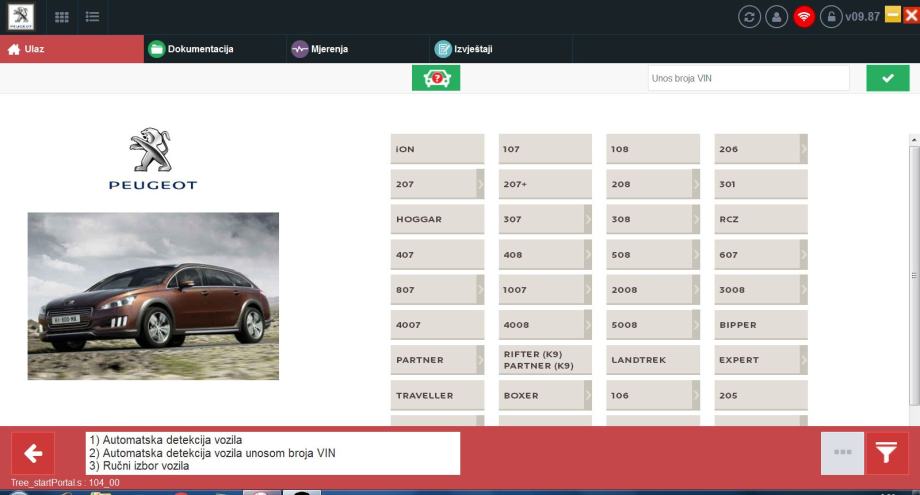Click the Ulaz home icon
Screen dimensions: 920x495
point(14,49)
